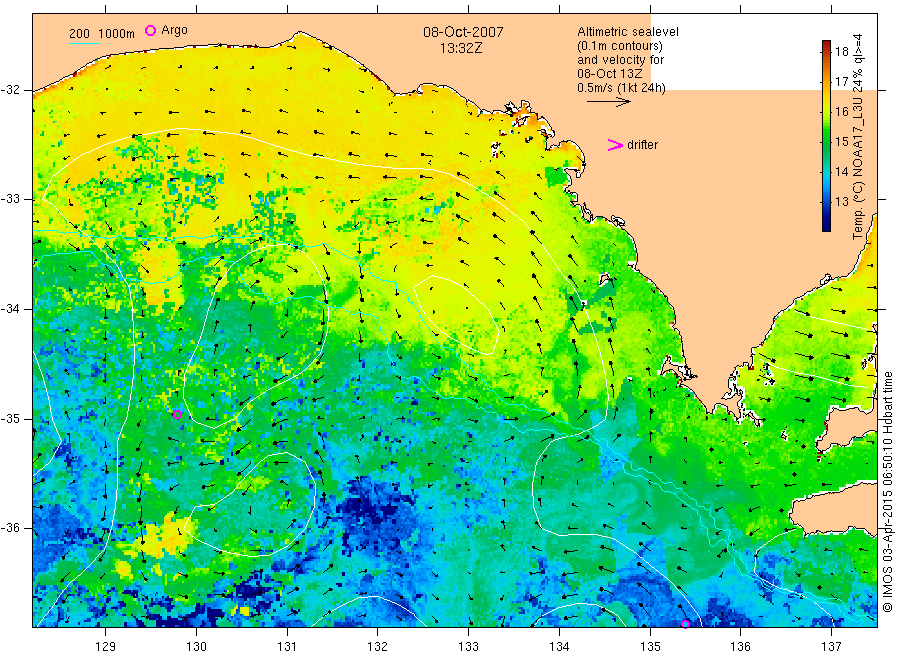Click the IMOS copyright text on right edge
The width and height of the screenshot is (900, 660).
pos(887,492)
